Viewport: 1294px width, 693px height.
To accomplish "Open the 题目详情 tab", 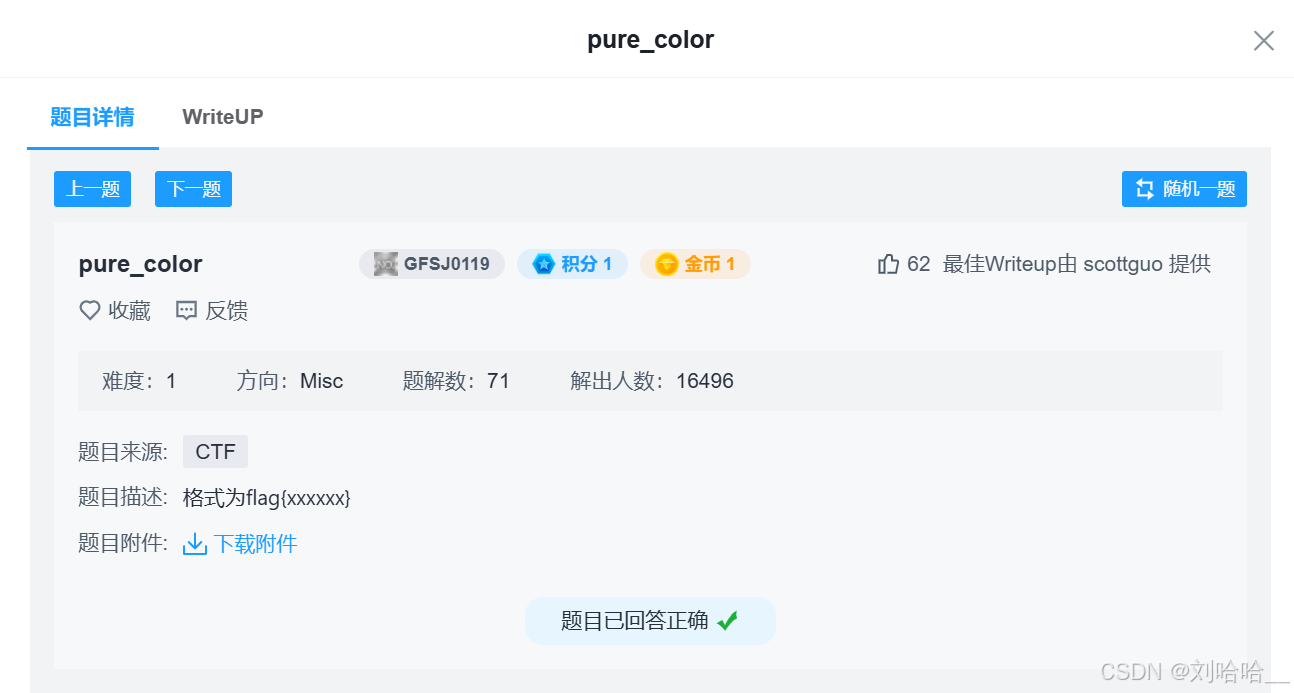I will 92,116.
